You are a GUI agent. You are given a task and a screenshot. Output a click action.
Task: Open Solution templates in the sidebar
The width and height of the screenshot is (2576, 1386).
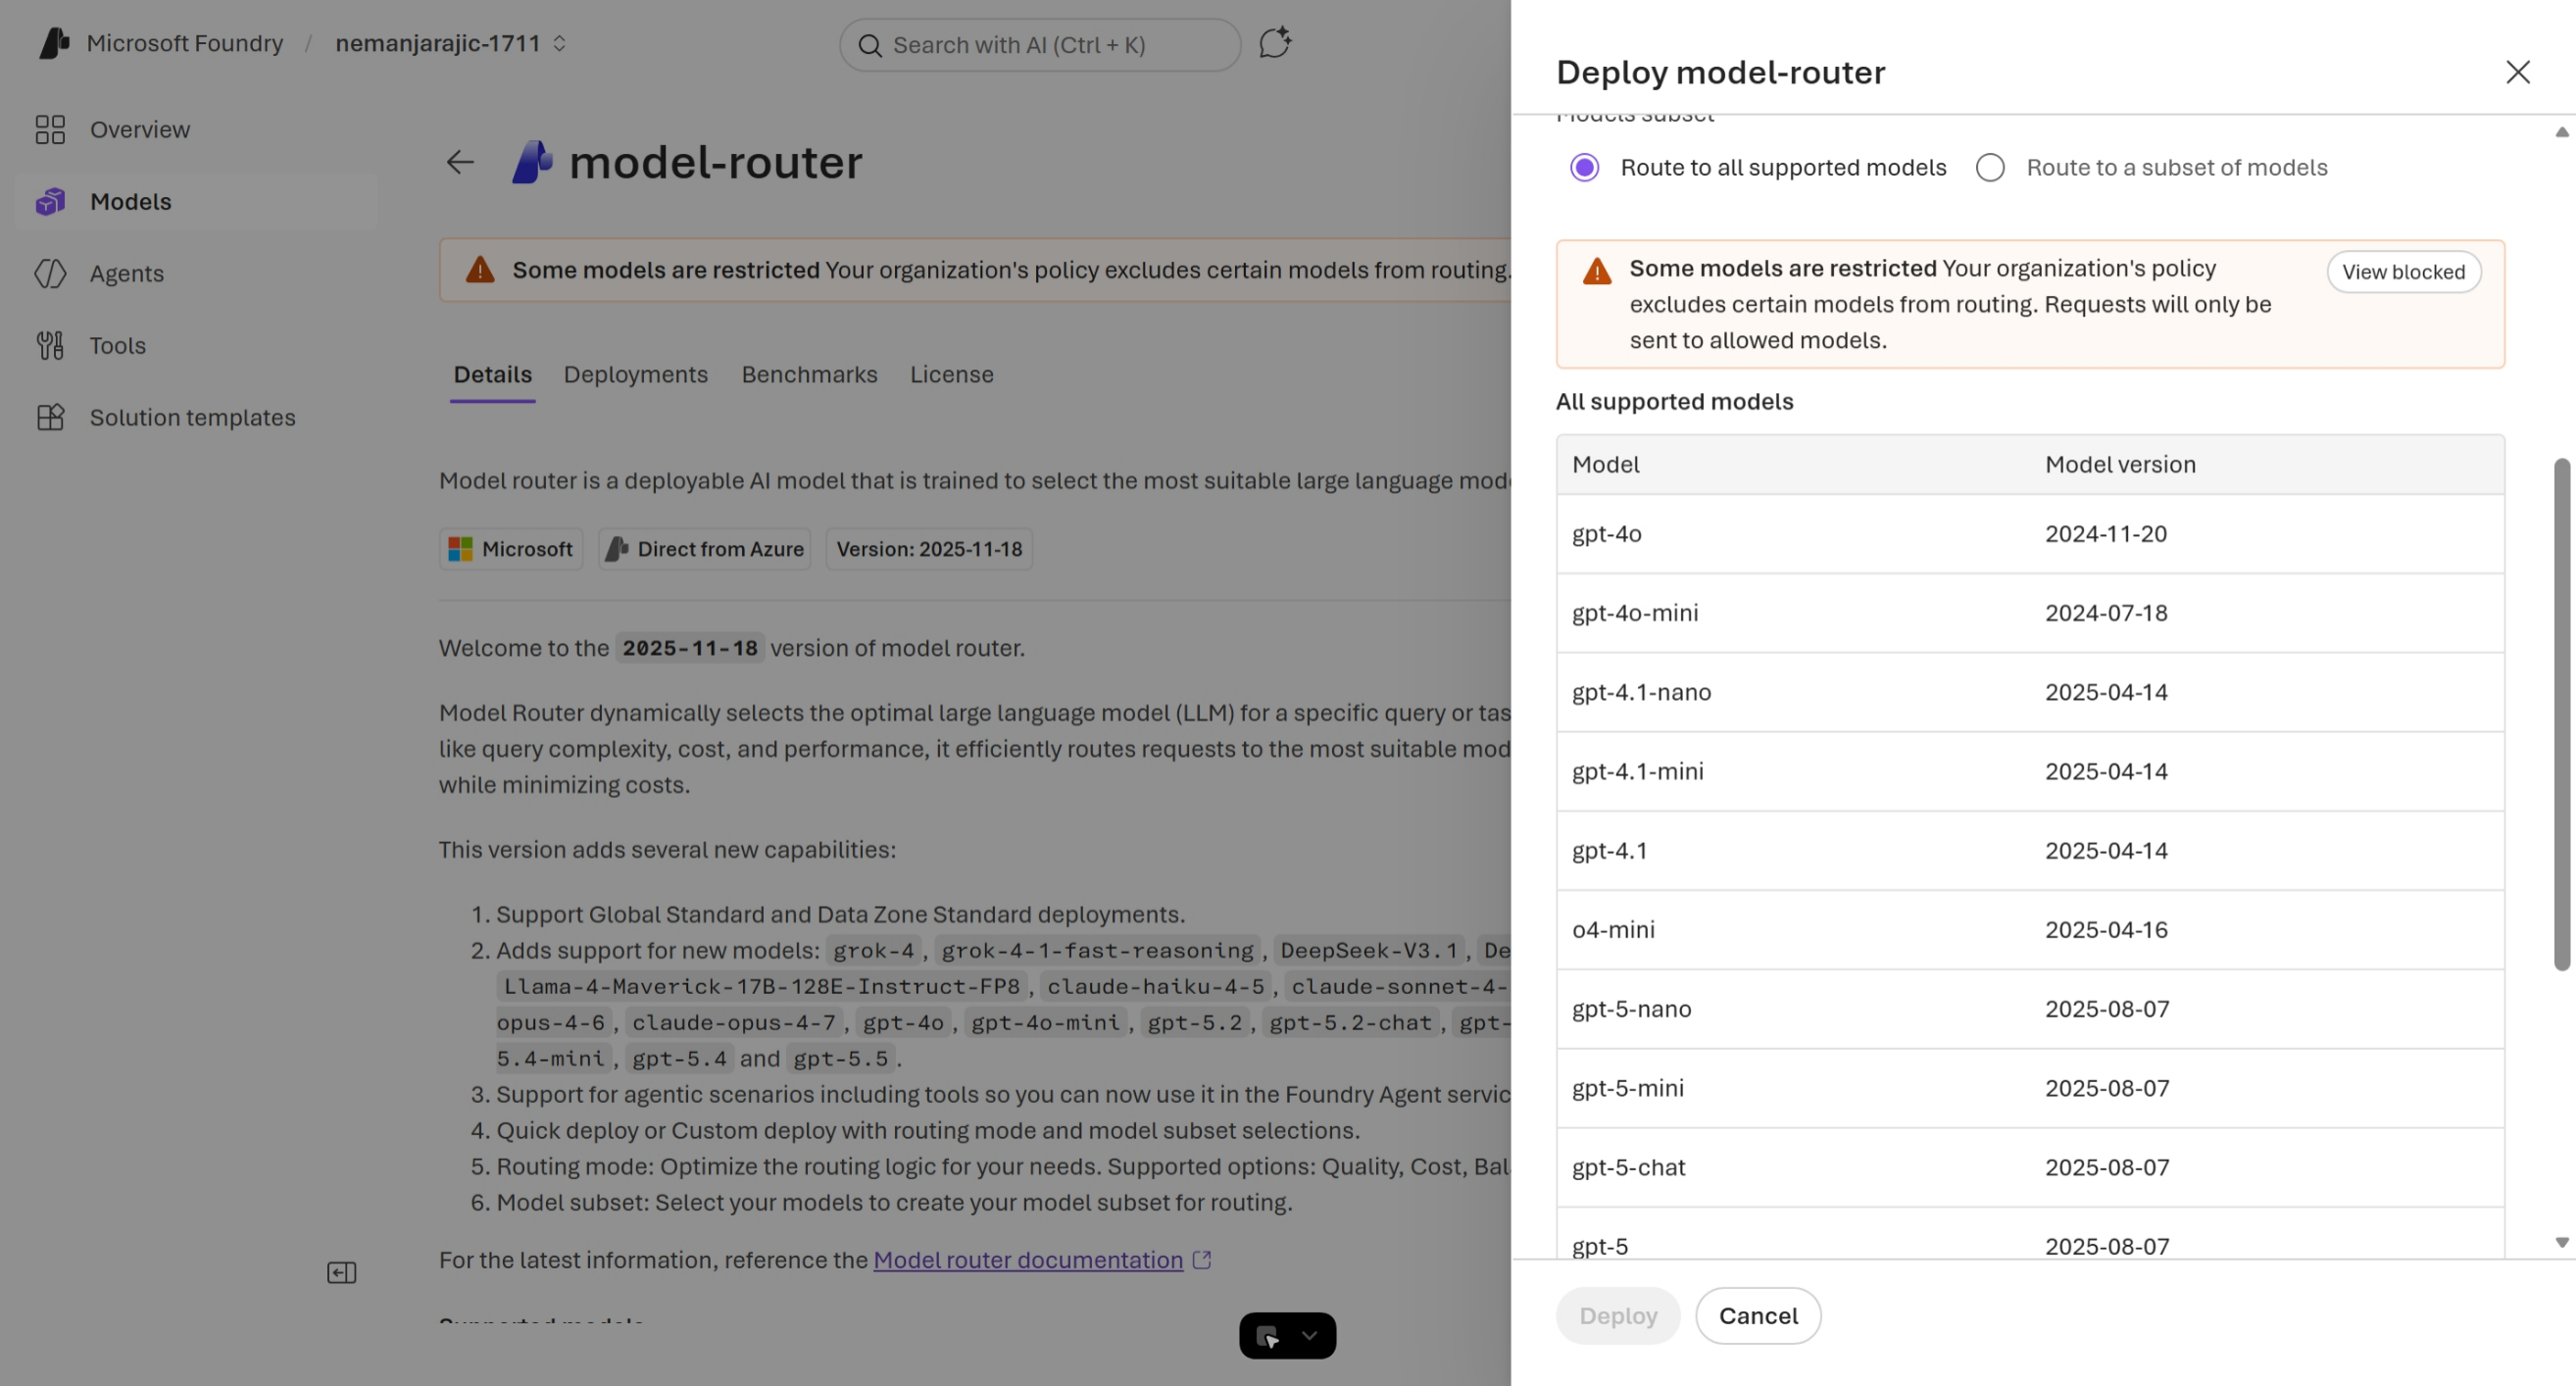click(196, 418)
